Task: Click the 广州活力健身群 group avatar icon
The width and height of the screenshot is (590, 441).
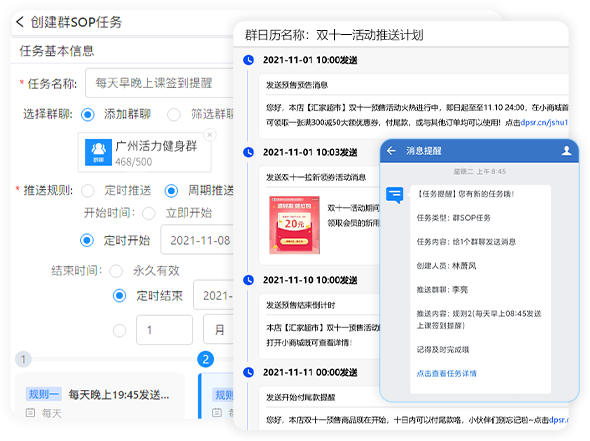Action: (x=98, y=152)
